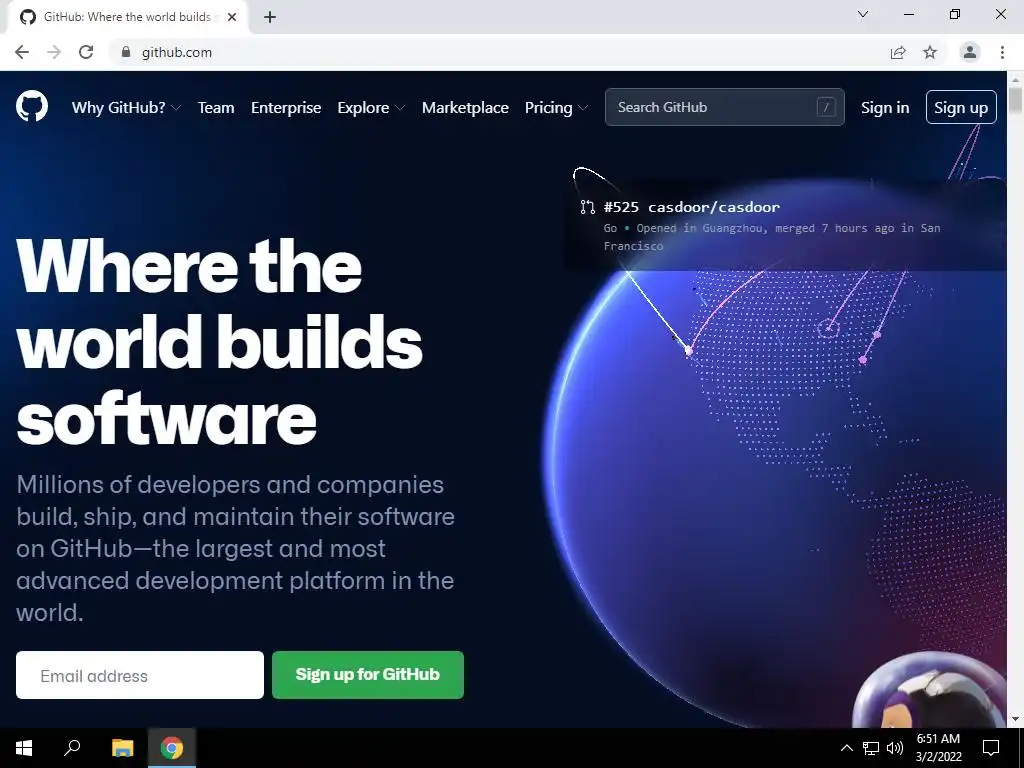The height and width of the screenshot is (768, 1024).
Task: Click the Chrome taskbar icon
Action: [x=172, y=748]
